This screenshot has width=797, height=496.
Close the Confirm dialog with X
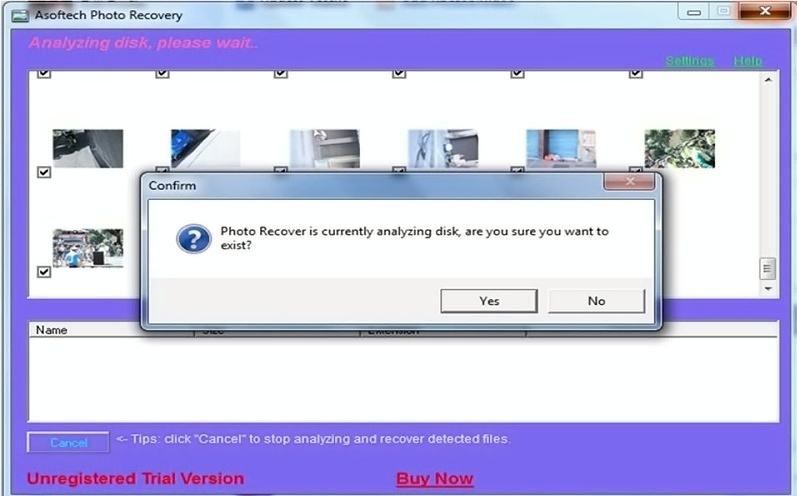click(x=629, y=181)
